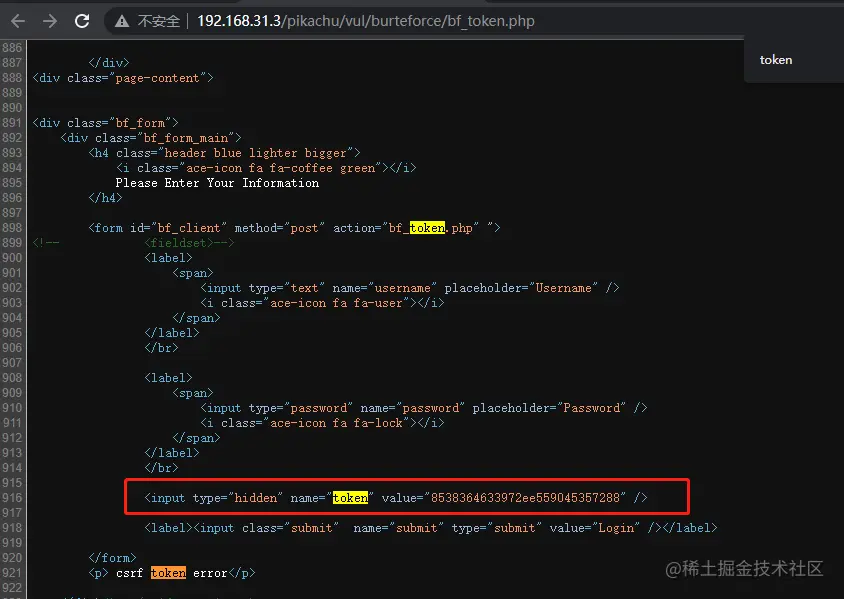Click the commented-out 'fieldset' text
Image resolution: width=844 pixels, height=599 pixels.
click(178, 243)
